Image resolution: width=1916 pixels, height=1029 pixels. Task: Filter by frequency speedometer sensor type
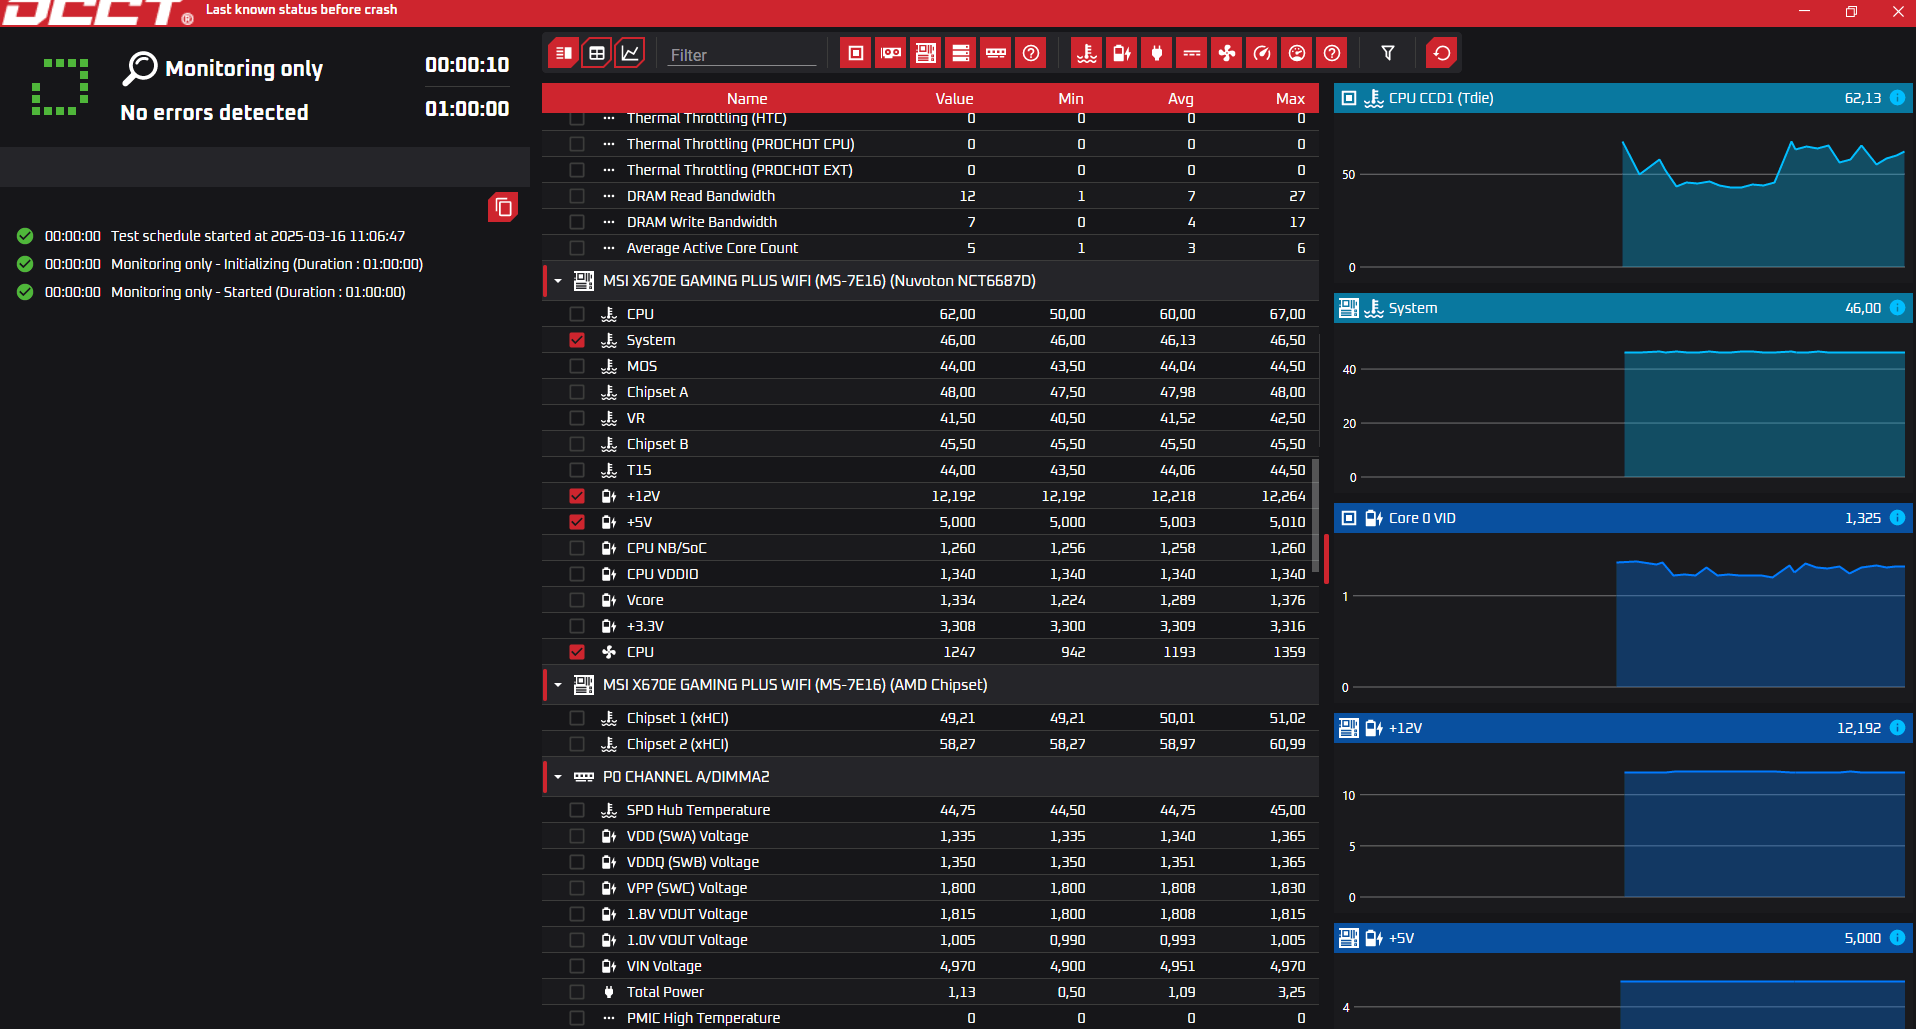(x=1262, y=53)
